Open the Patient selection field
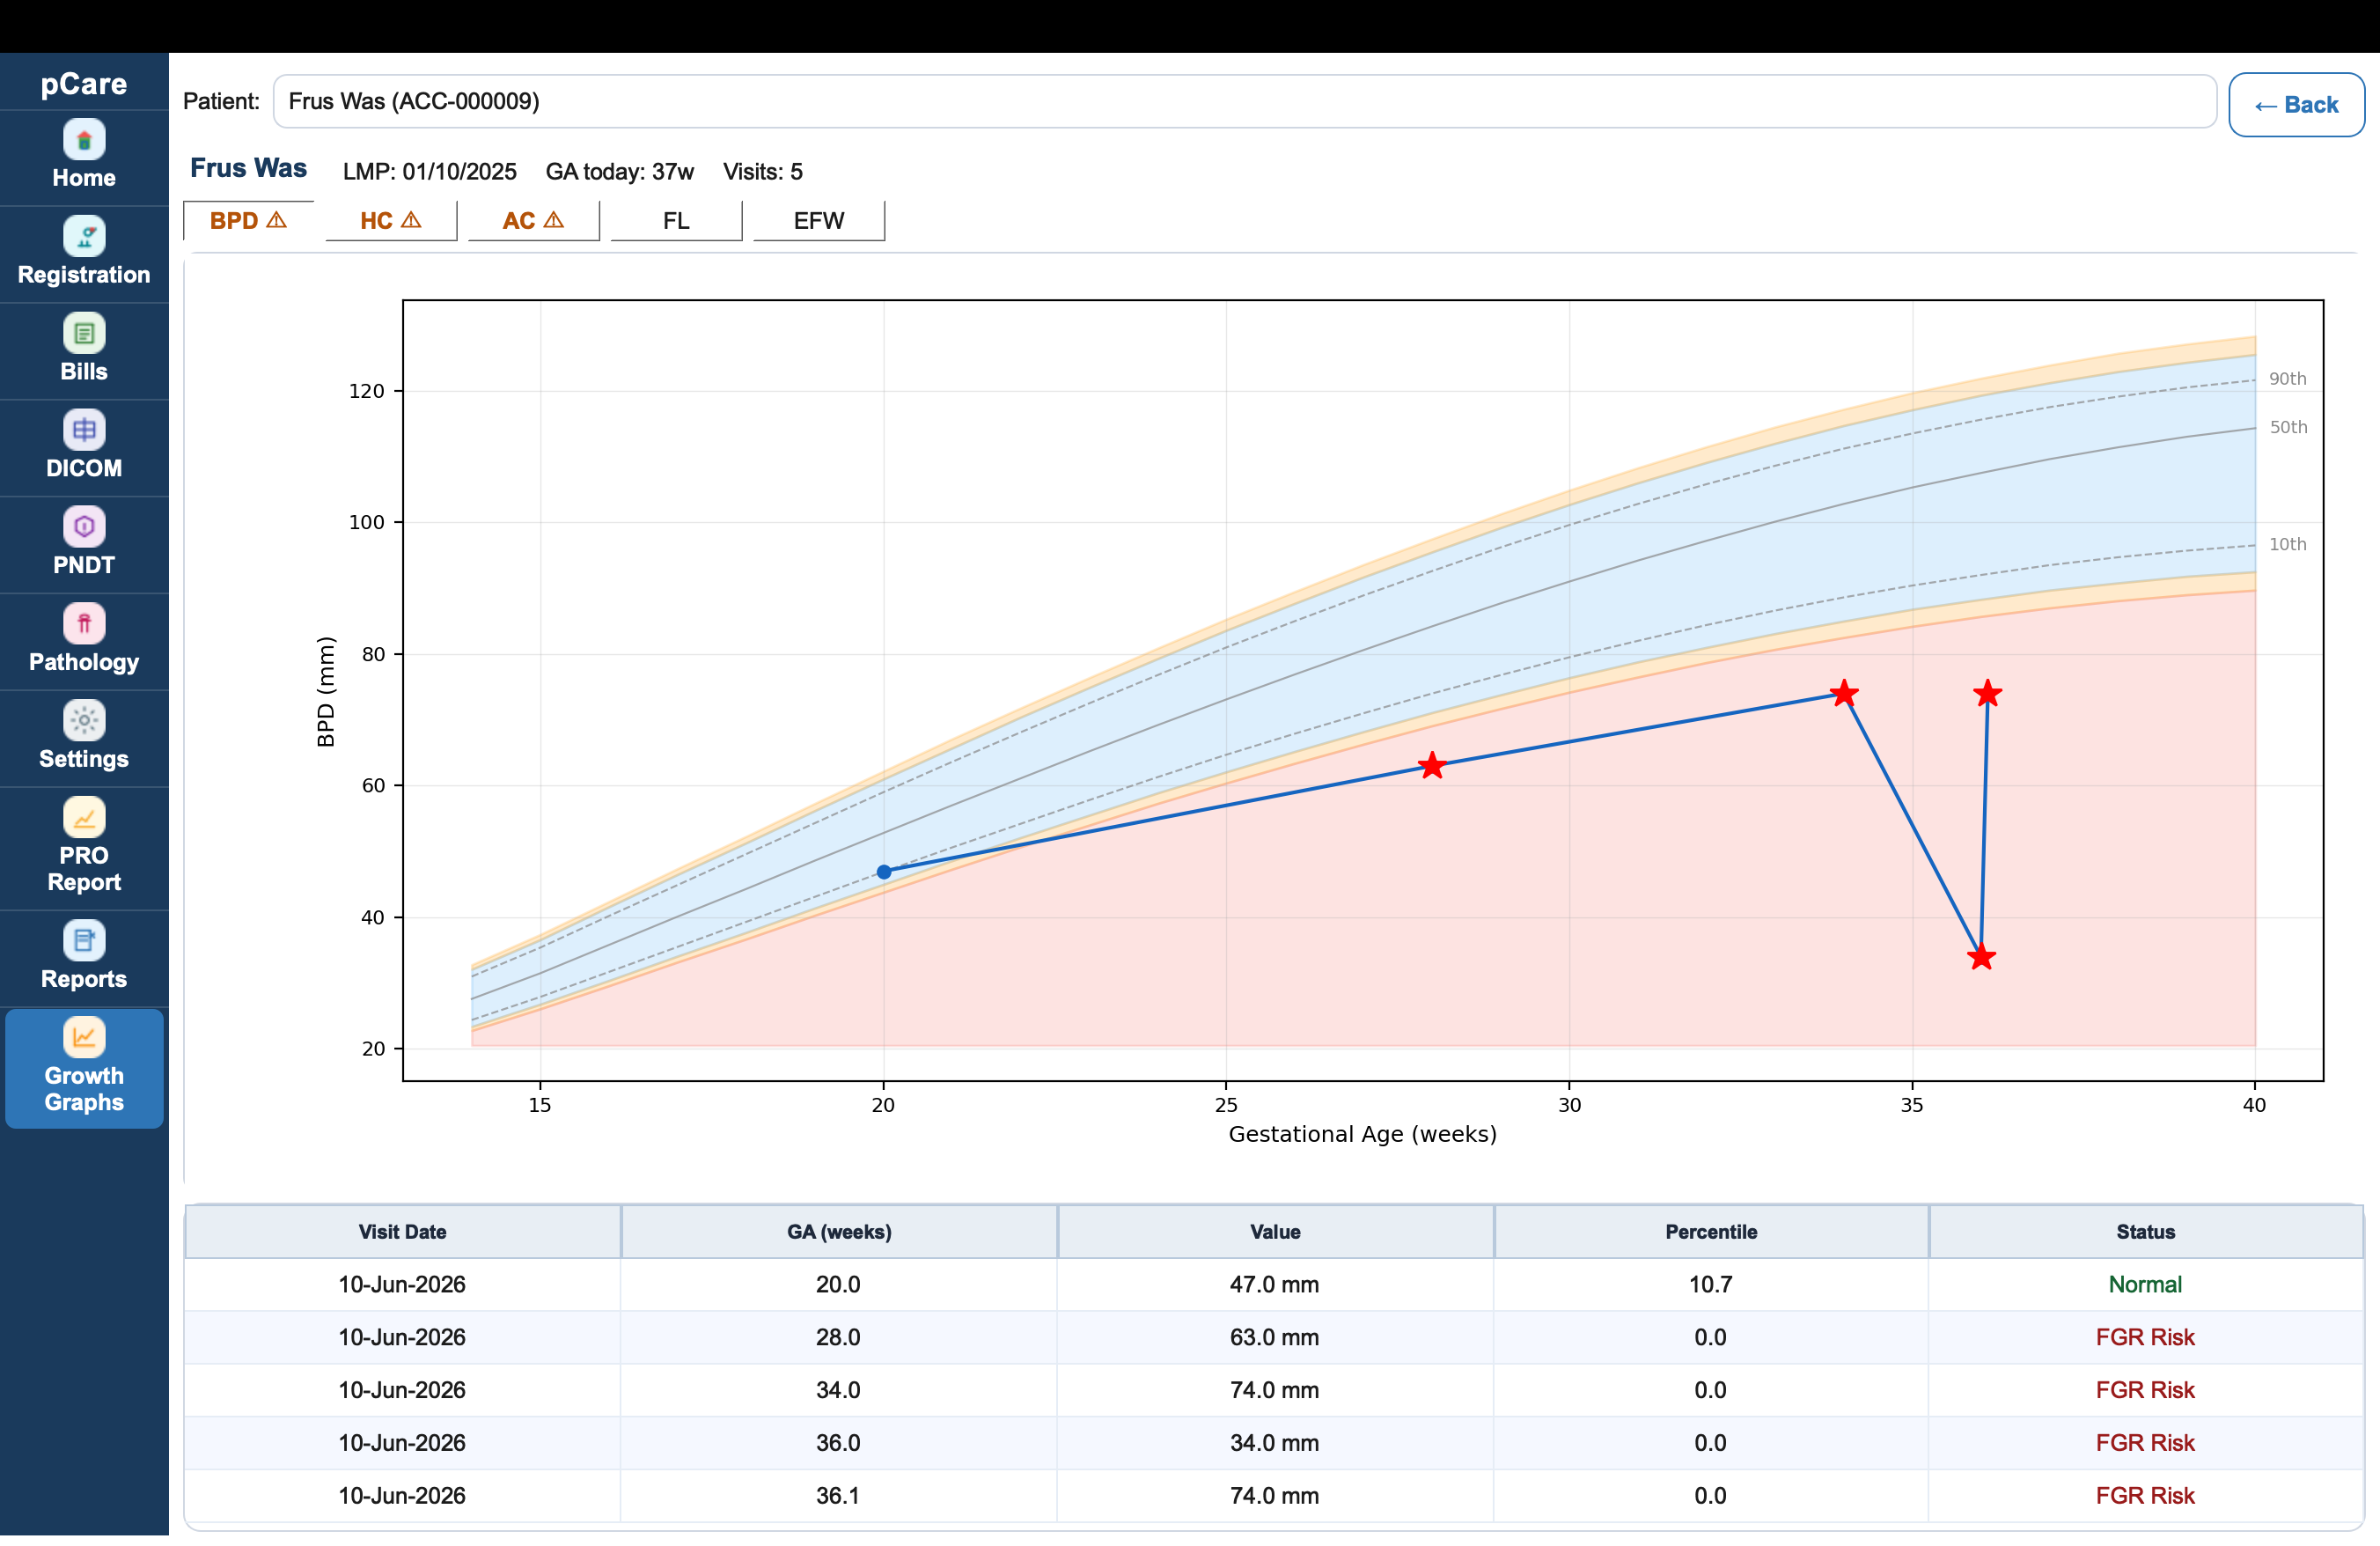Viewport: 2380px width, 1546px height. [1244, 101]
